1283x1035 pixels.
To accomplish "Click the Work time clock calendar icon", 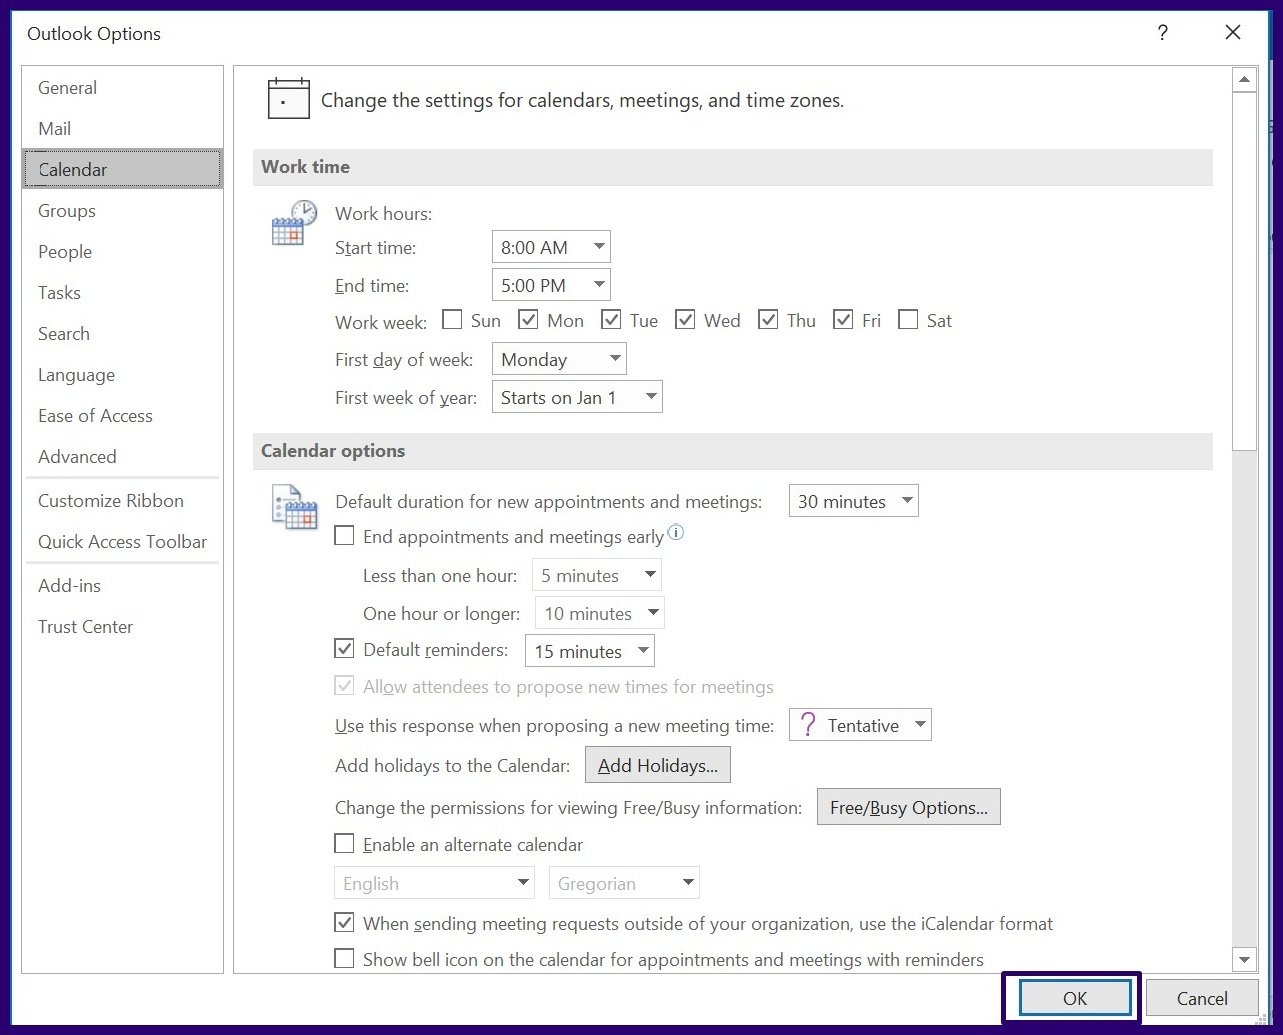I will (294, 222).
